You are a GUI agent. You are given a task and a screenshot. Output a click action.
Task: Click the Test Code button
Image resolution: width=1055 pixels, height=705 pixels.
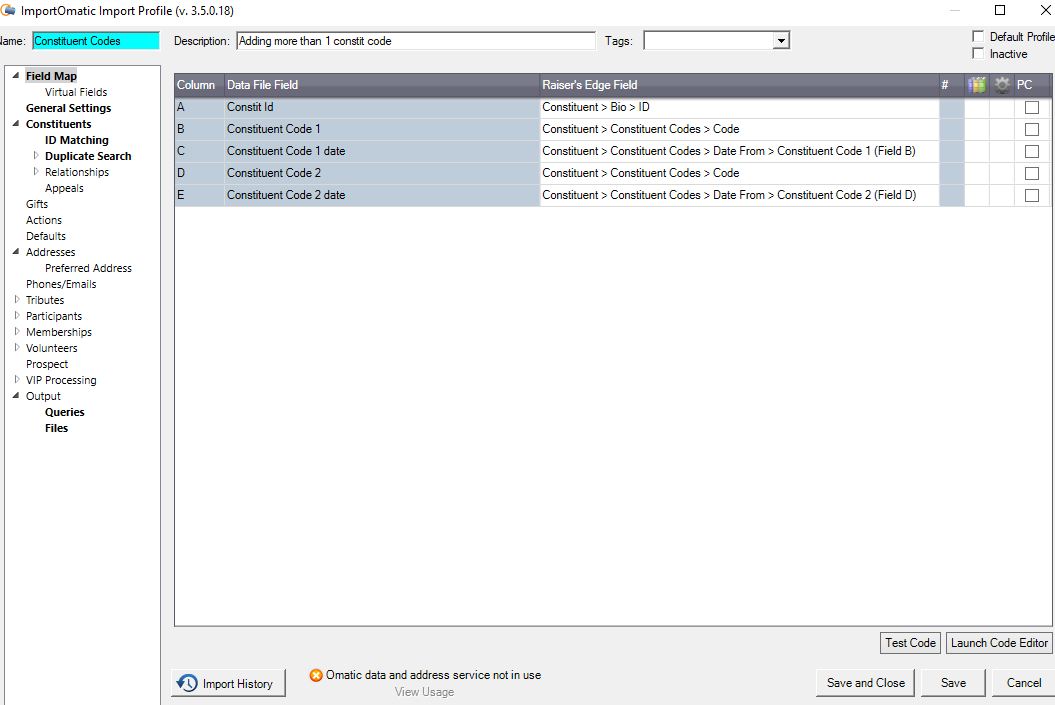[909, 643]
